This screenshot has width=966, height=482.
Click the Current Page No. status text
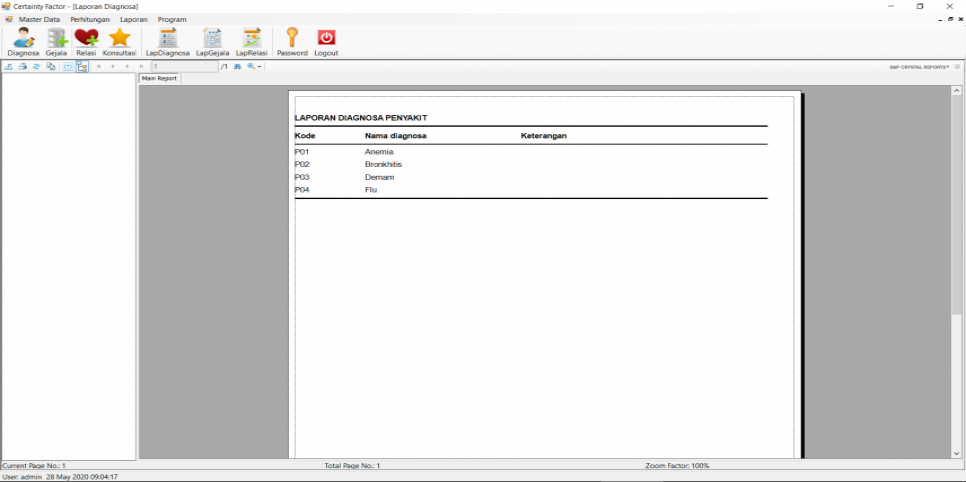click(34, 465)
